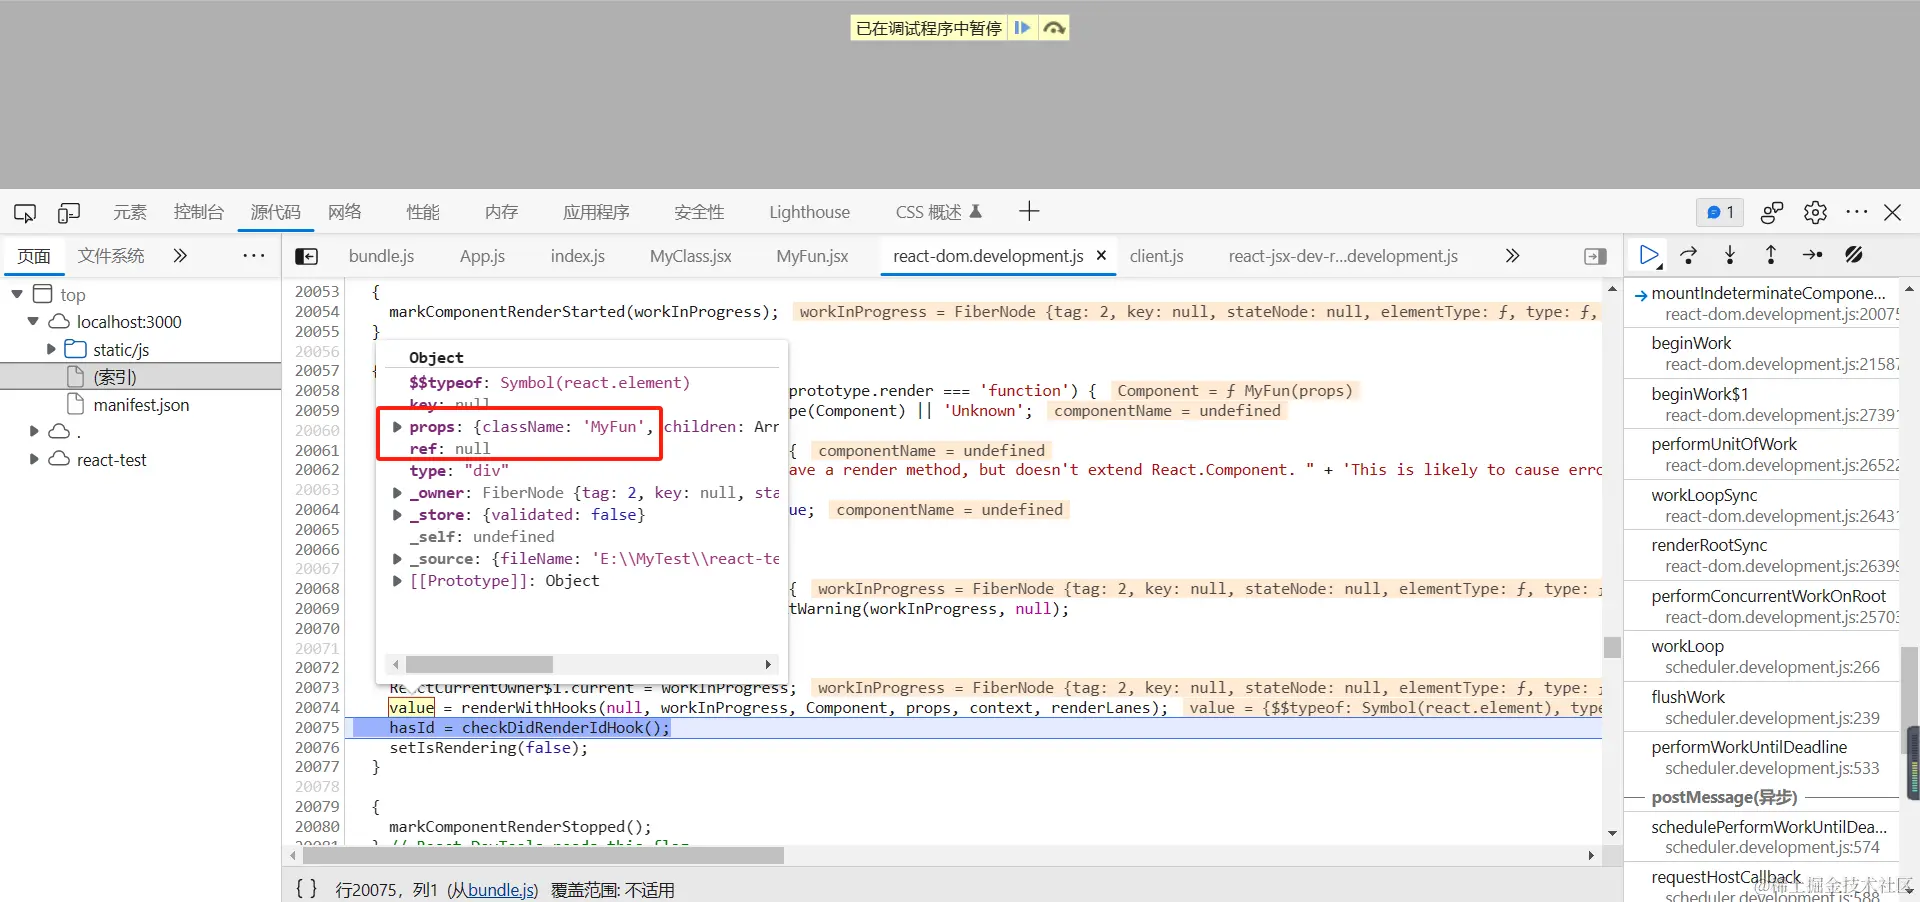Step over from the paused overlay banner
This screenshot has height=902, width=1920.
(1053, 28)
